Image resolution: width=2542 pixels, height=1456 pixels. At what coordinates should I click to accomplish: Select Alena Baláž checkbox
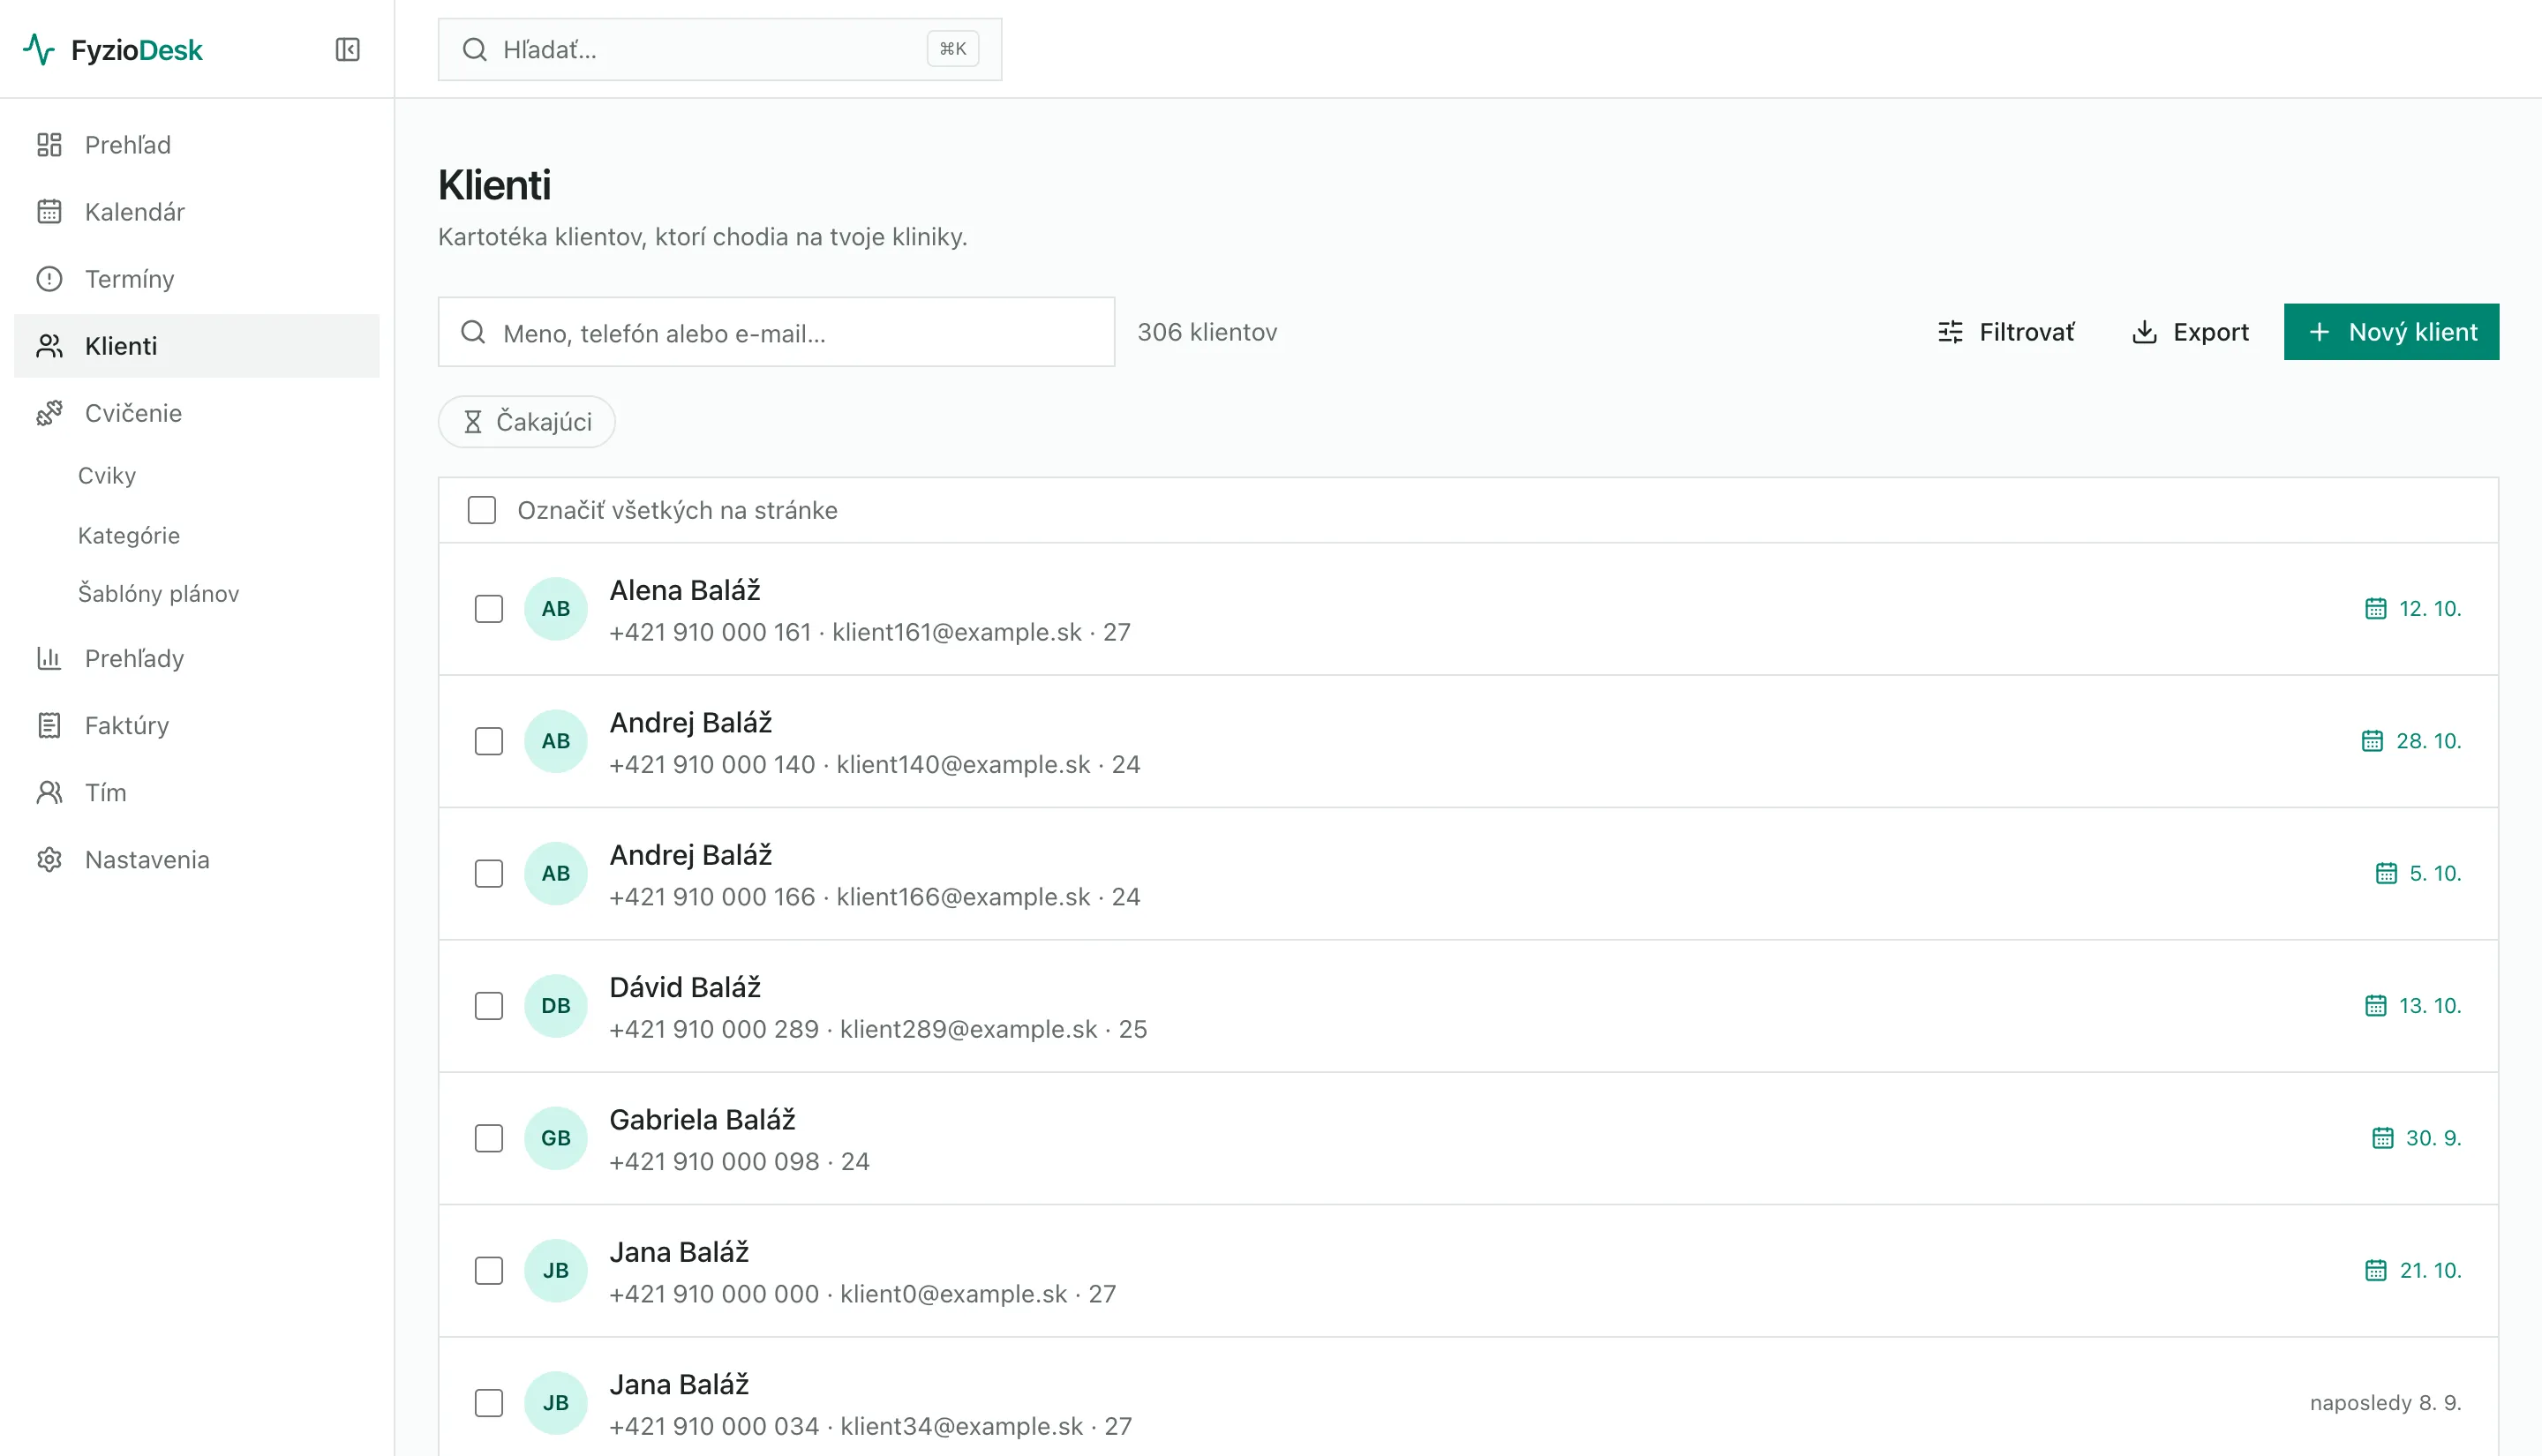coord(489,609)
